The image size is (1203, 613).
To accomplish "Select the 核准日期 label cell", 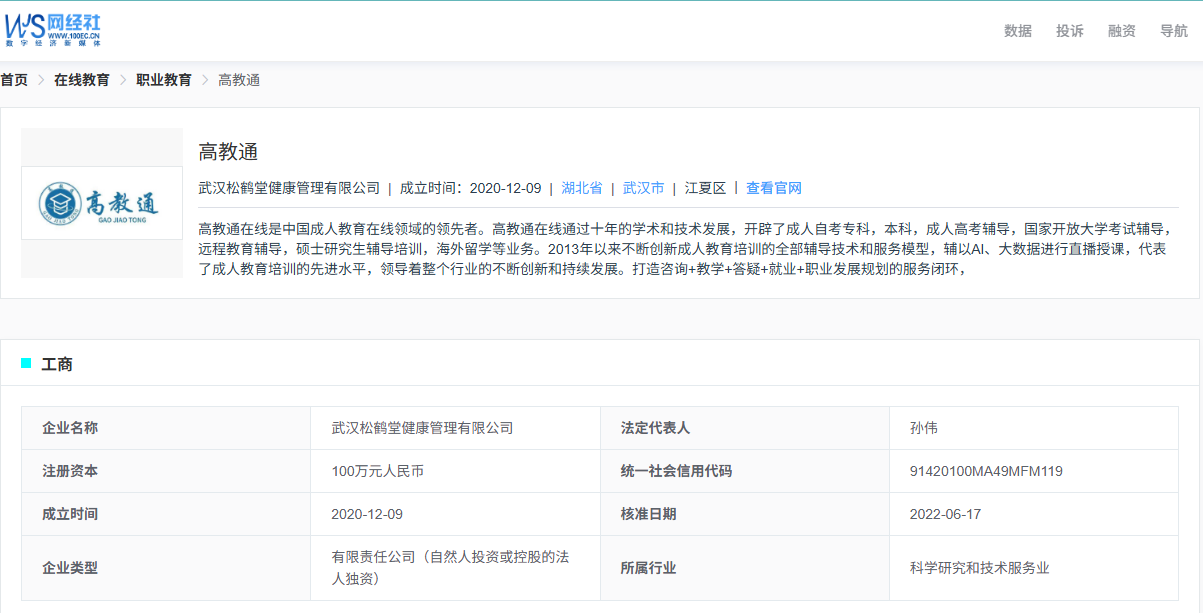I will click(x=745, y=514).
